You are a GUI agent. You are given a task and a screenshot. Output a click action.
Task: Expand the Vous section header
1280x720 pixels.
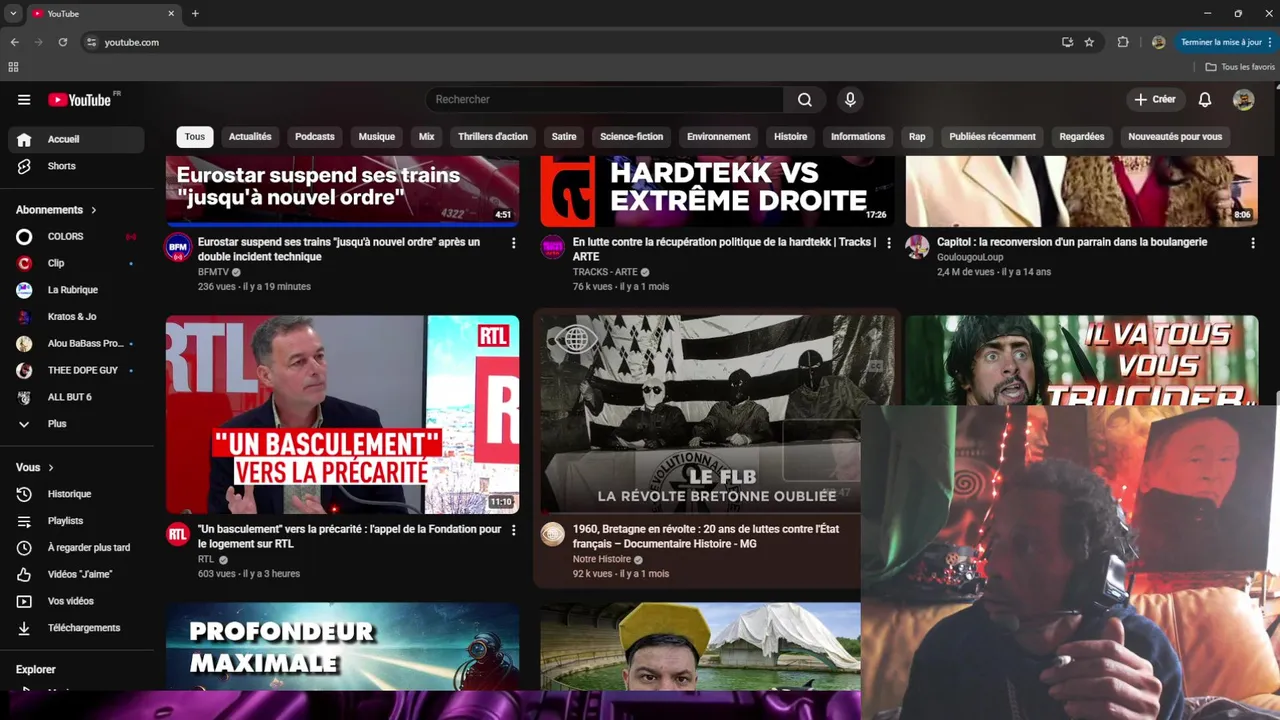pyautogui.click(x=35, y=467)
